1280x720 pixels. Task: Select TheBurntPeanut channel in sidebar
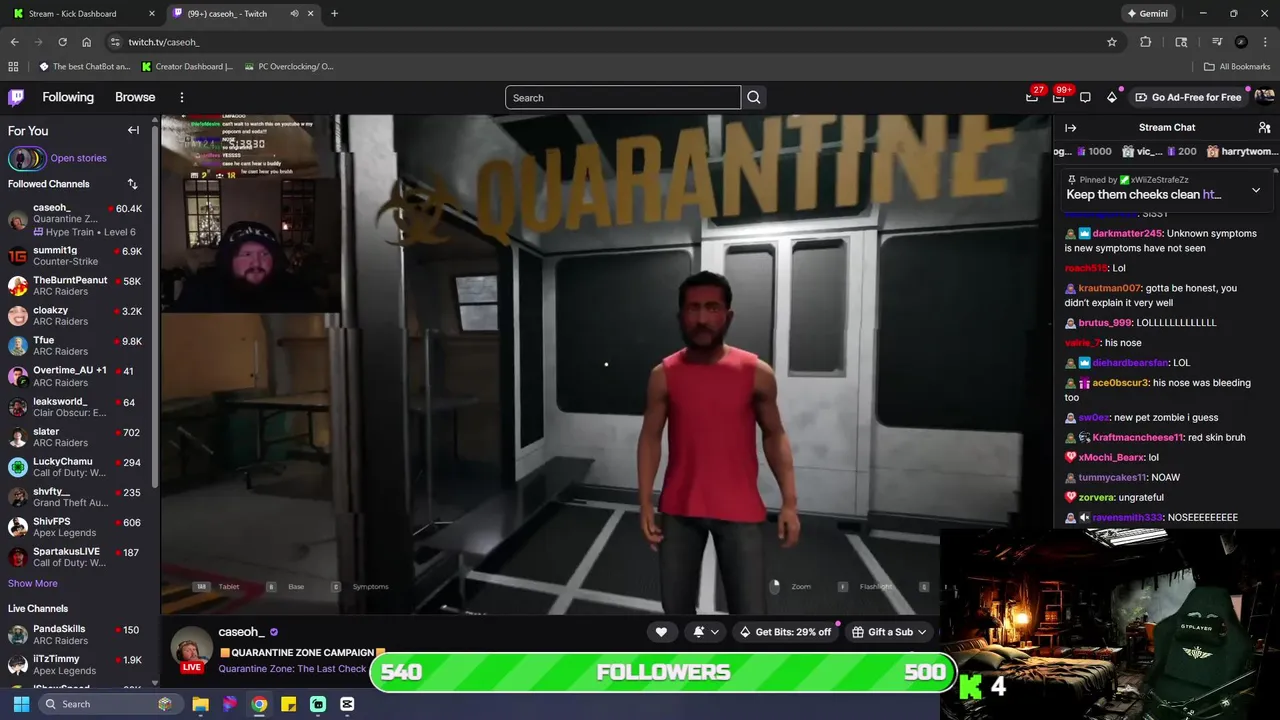(75, 286)
